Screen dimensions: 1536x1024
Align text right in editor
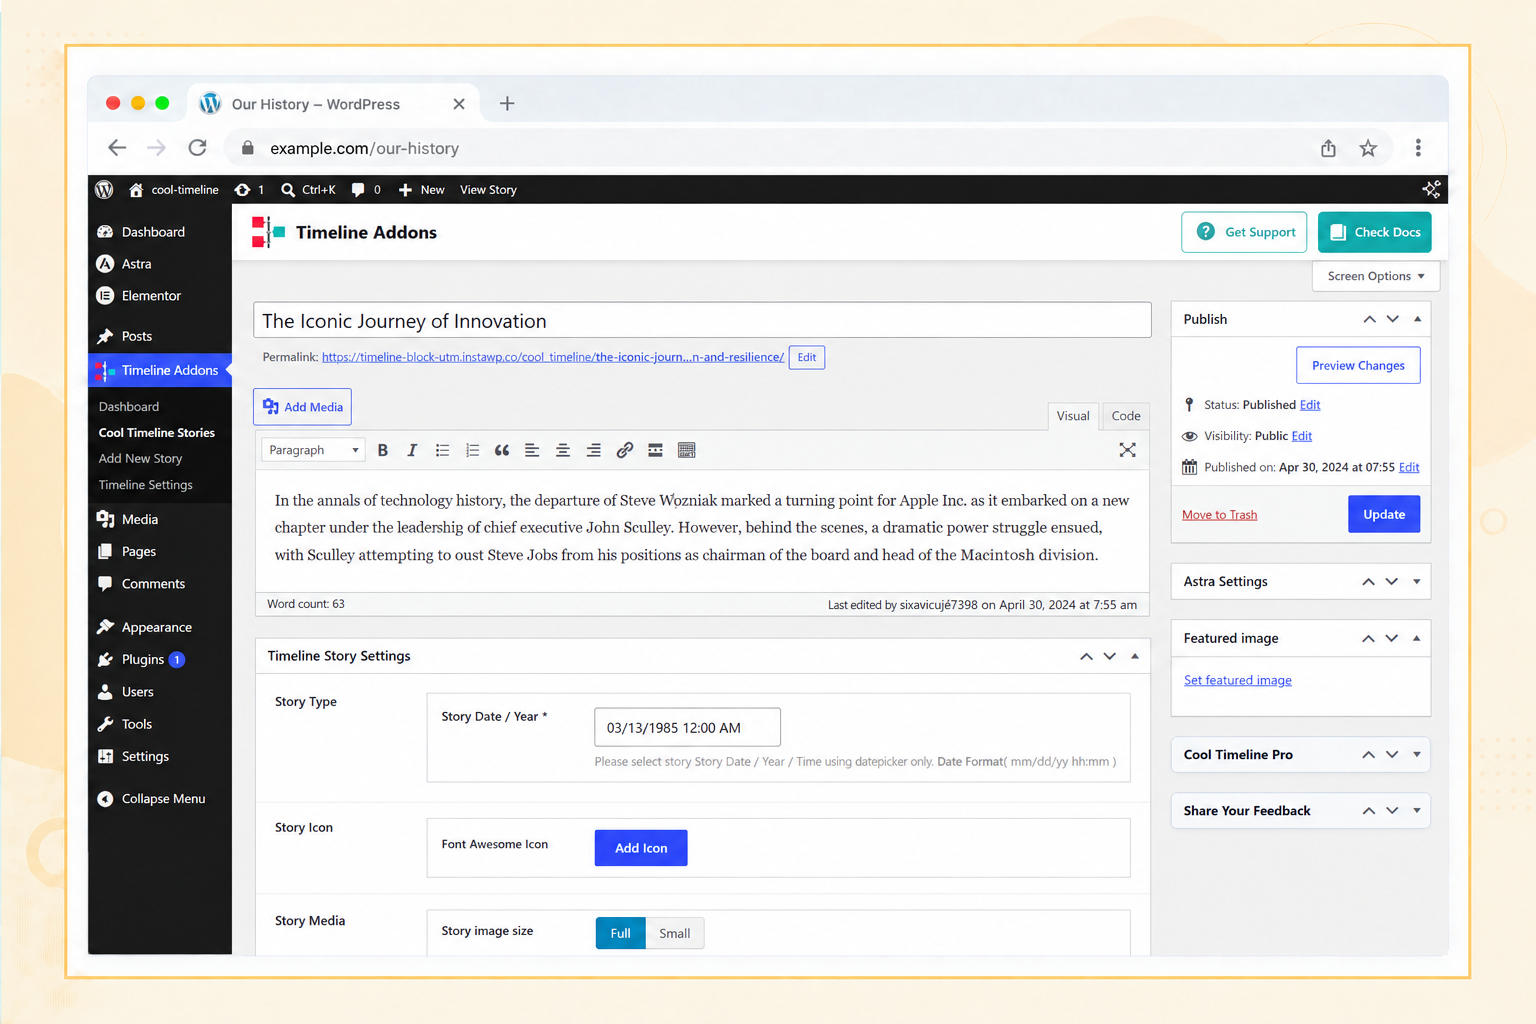point(593,450)
